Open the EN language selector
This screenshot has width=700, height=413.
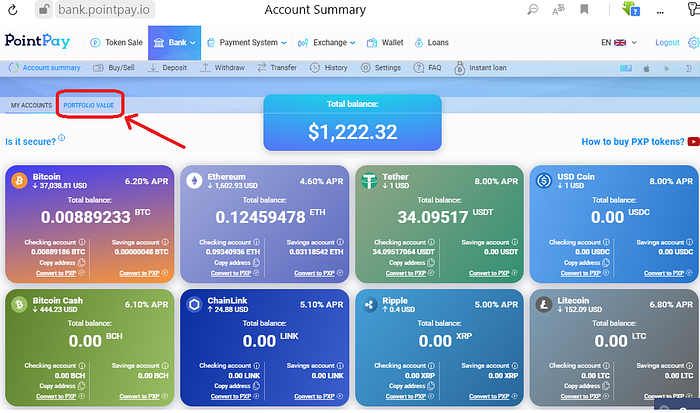click(x=619, y=42)
